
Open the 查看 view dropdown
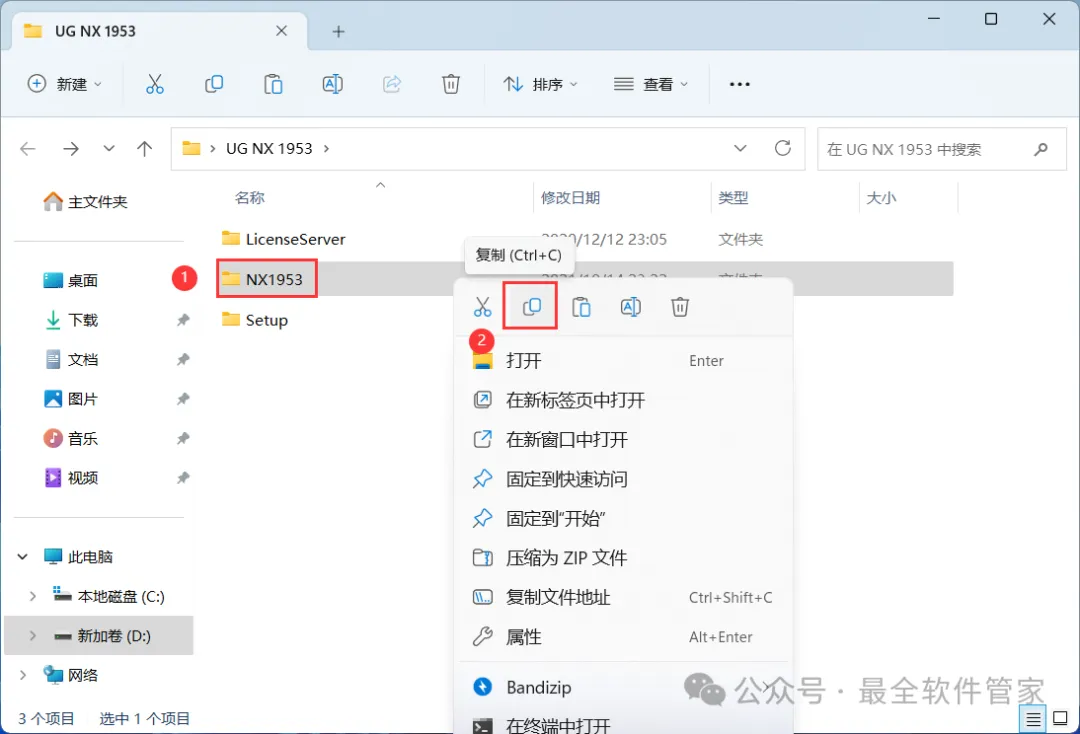click(651, 84)
